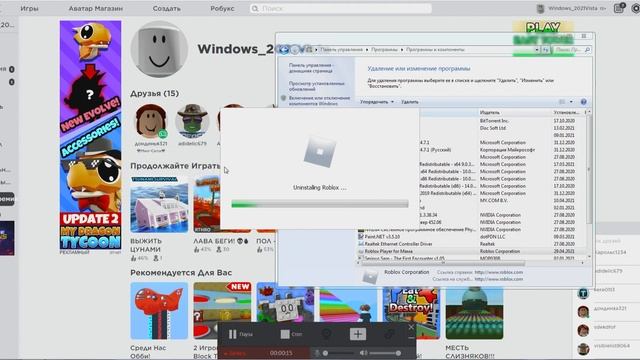Close the recorder control bar
Viewport: 640px width, 360px height.
pyautogui.click(x=411, y=327)
